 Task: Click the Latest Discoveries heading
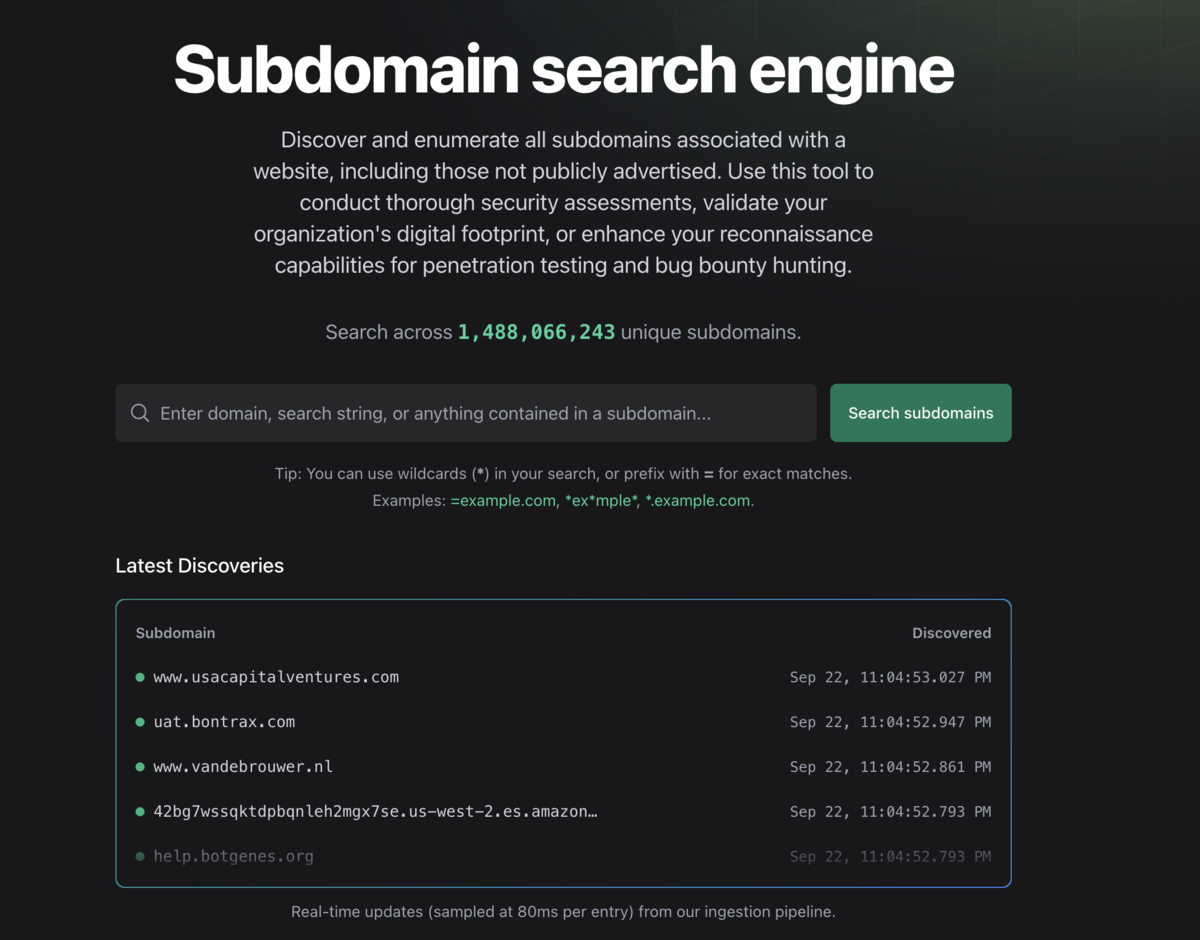tap(199, 566)
